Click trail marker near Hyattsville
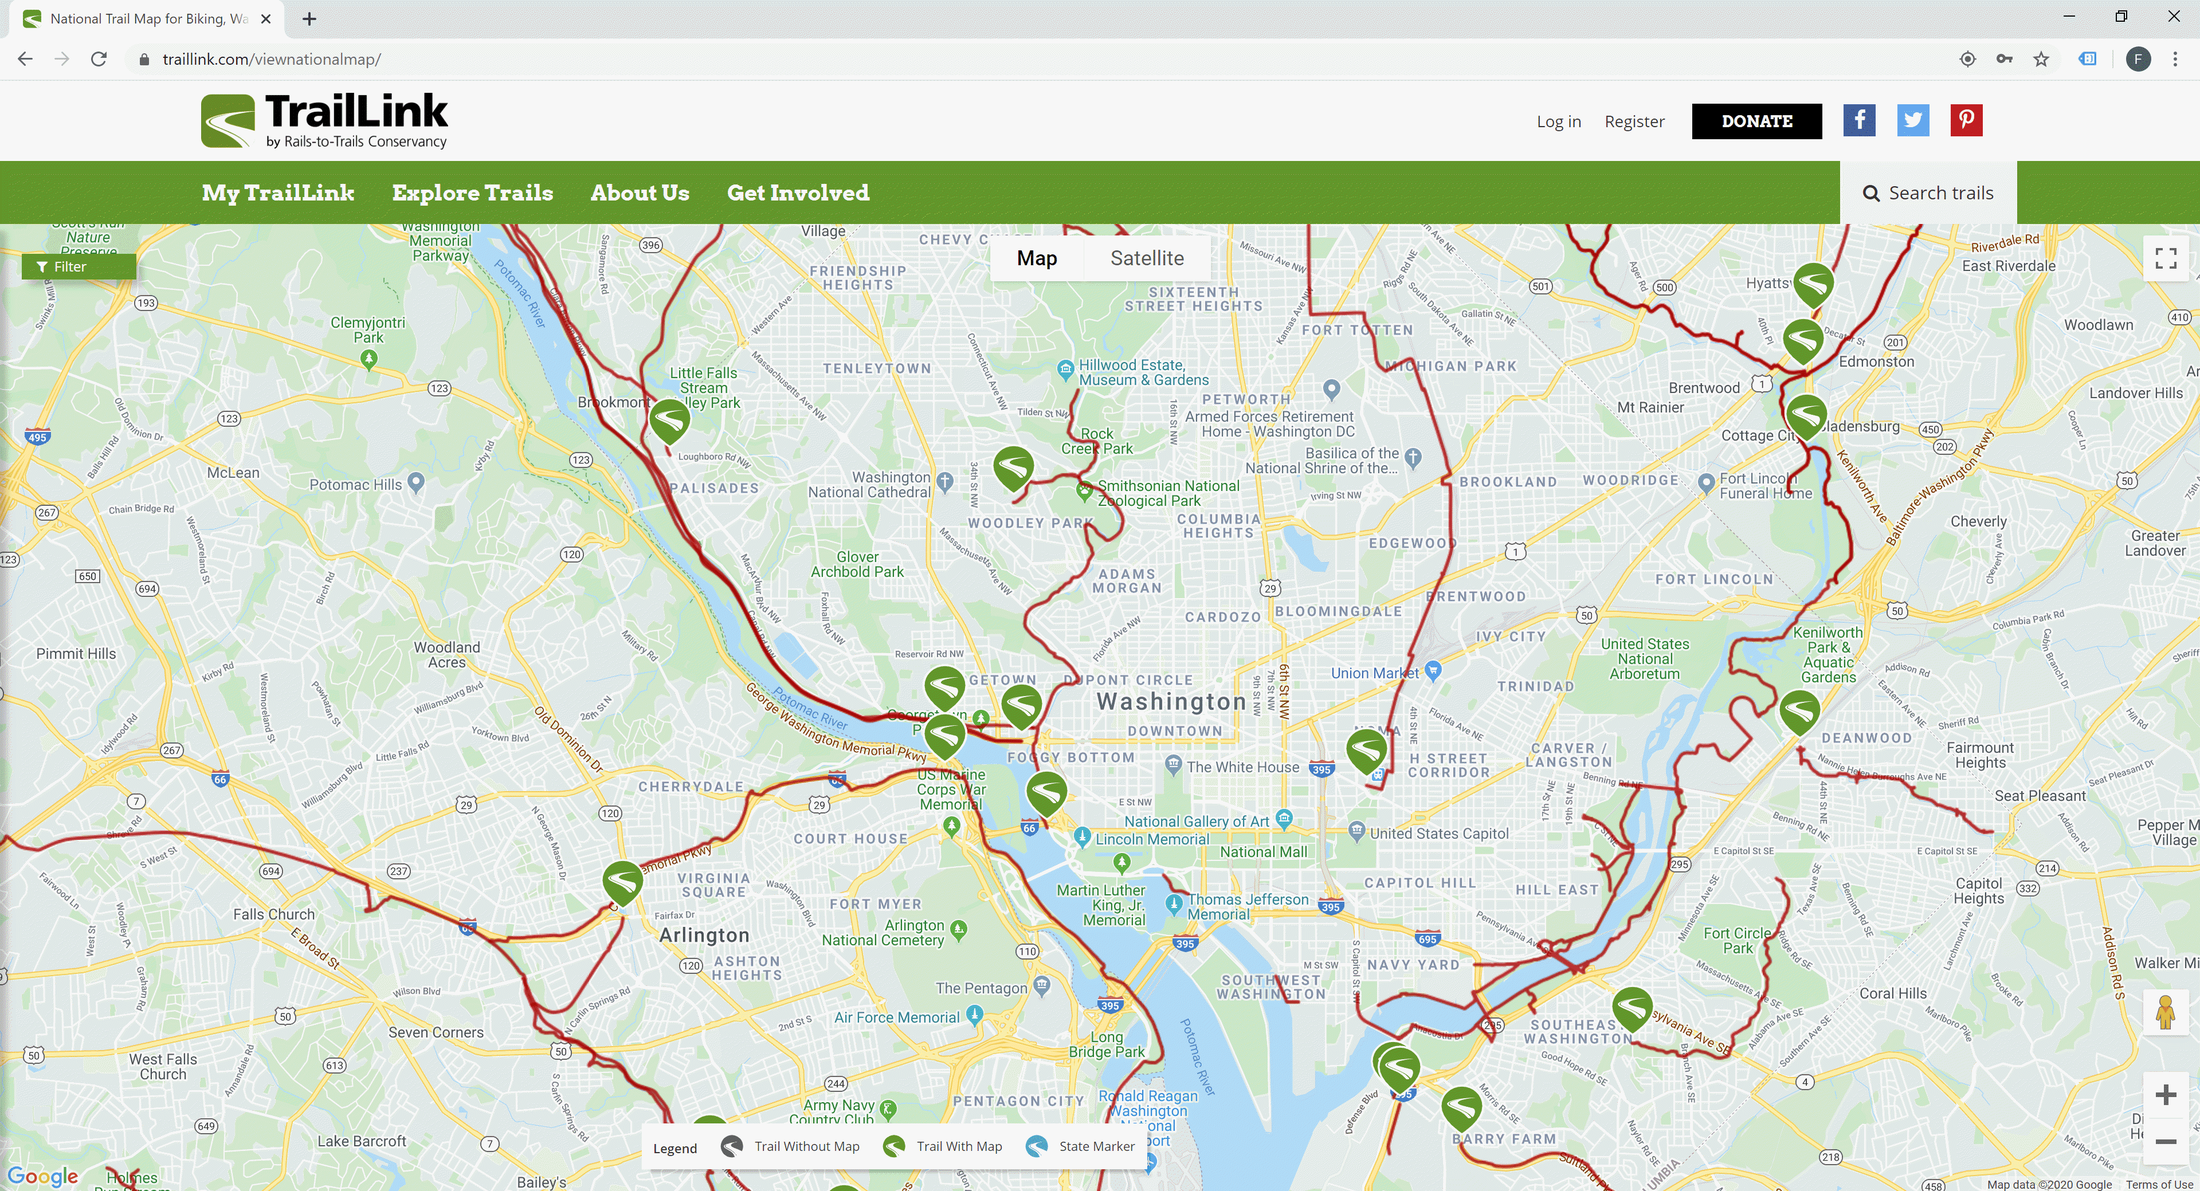Screen dimensions: 2200x1191 [1813, 284]
